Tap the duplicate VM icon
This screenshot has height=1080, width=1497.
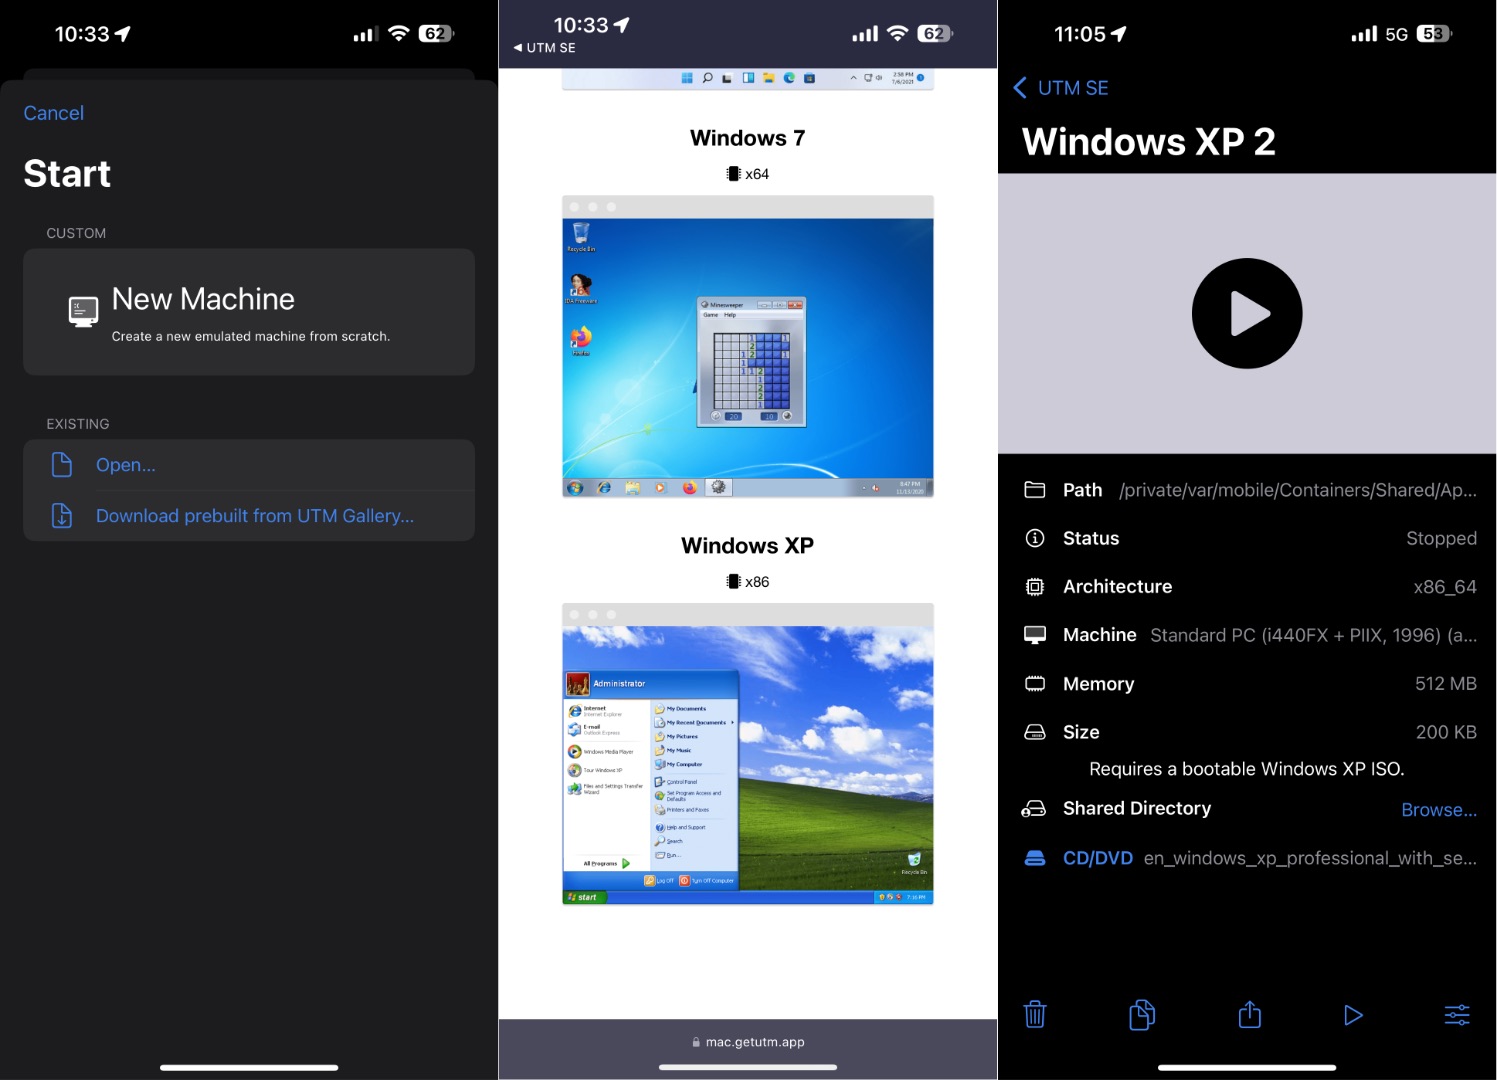point(1142,1015)
